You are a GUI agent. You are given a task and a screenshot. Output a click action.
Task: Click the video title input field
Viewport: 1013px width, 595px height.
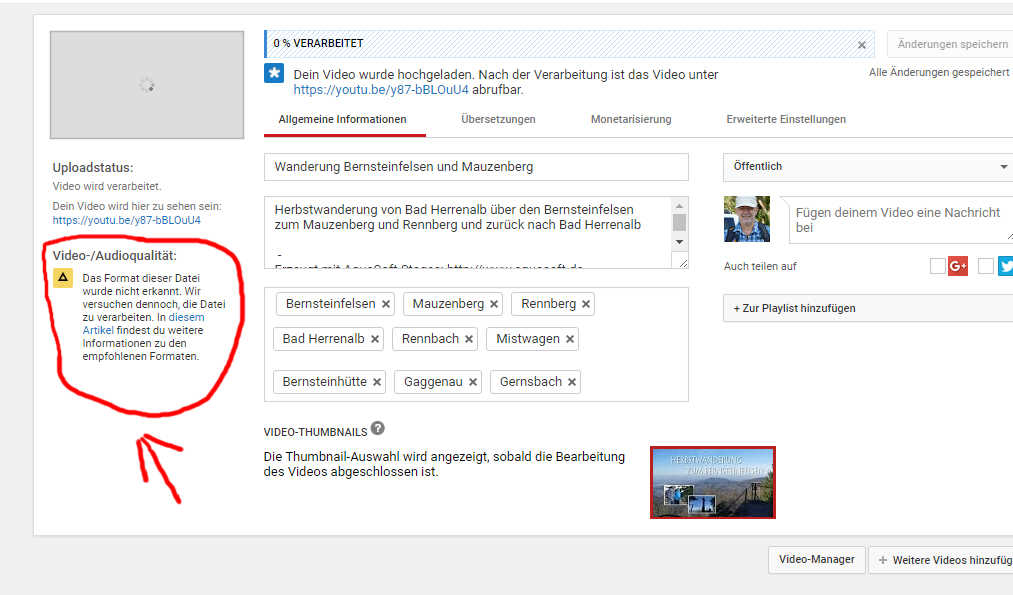(476, 167)
